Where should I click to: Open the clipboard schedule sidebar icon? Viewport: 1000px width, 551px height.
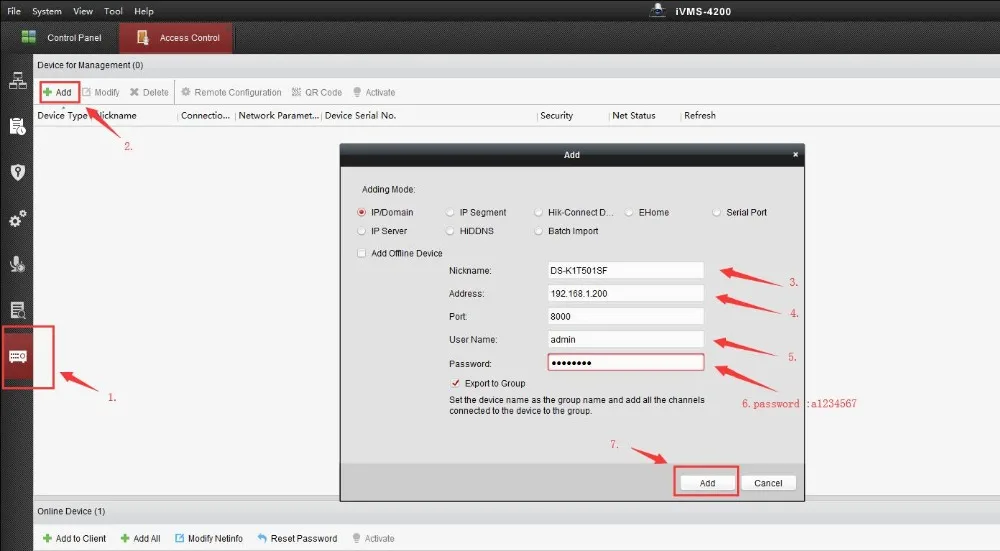[17, 126]
